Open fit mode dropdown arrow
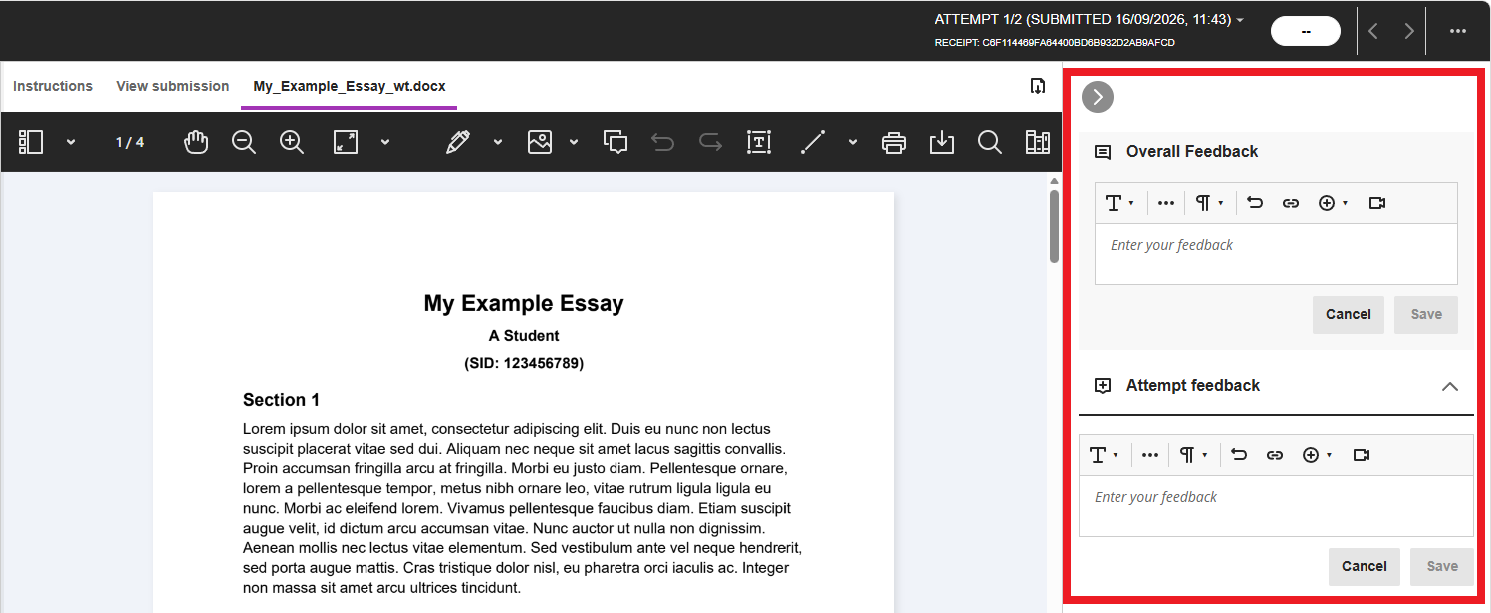Image resolution: width=1491 pixels, height=613 pixels. [385, 142]
